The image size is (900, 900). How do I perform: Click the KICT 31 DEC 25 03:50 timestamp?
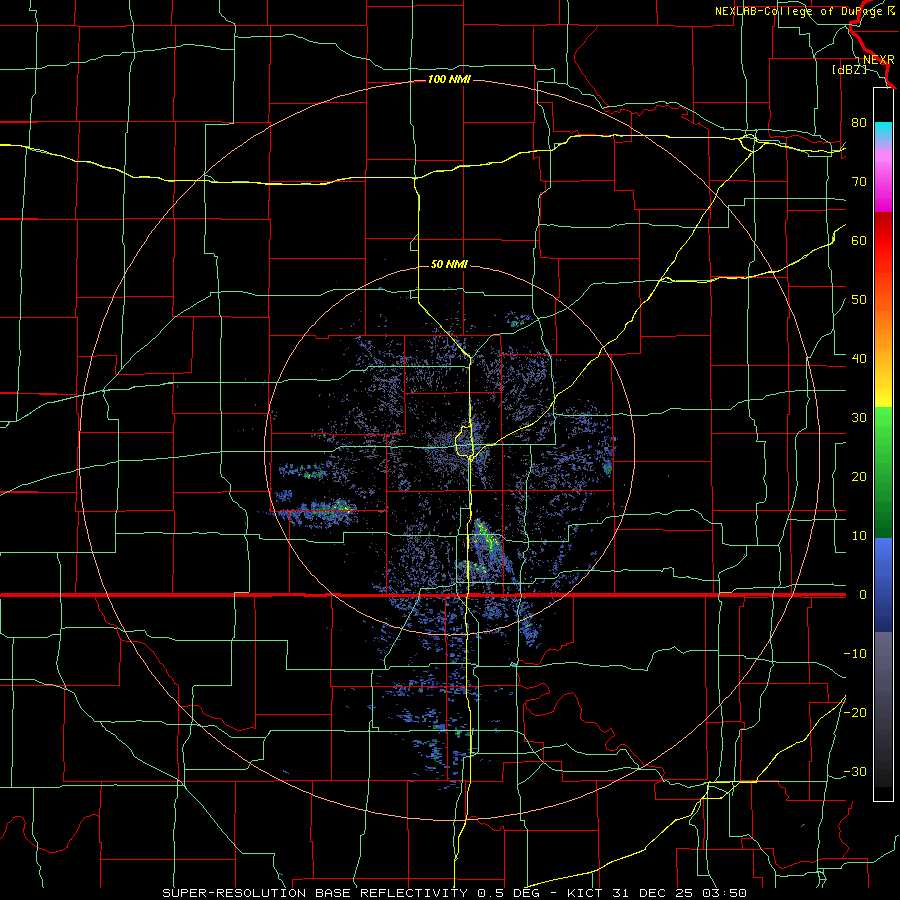pyautogui.click(x=657, y=893)
